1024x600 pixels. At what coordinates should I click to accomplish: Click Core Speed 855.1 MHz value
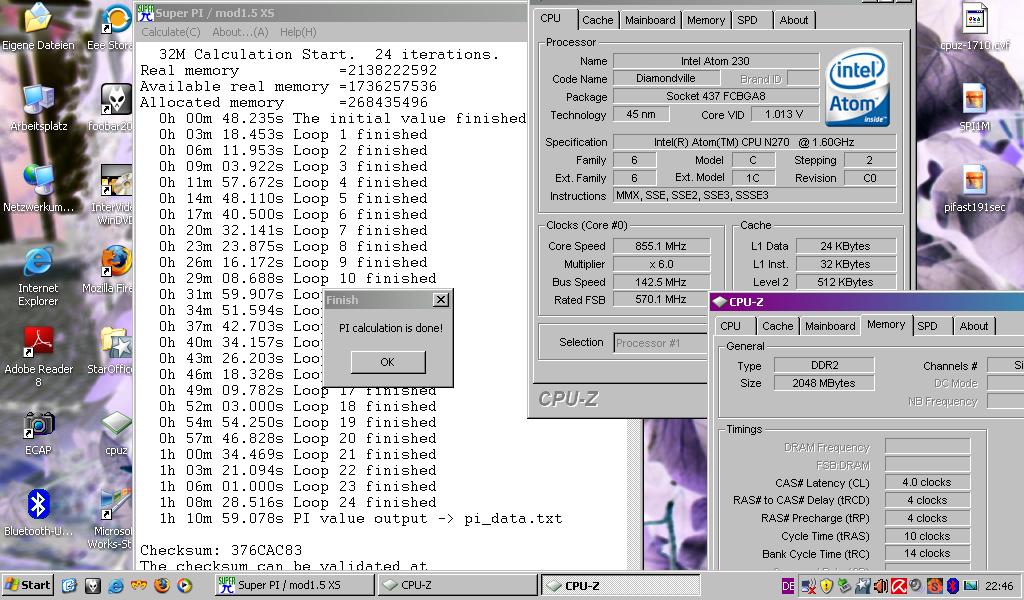coord(661,246)
